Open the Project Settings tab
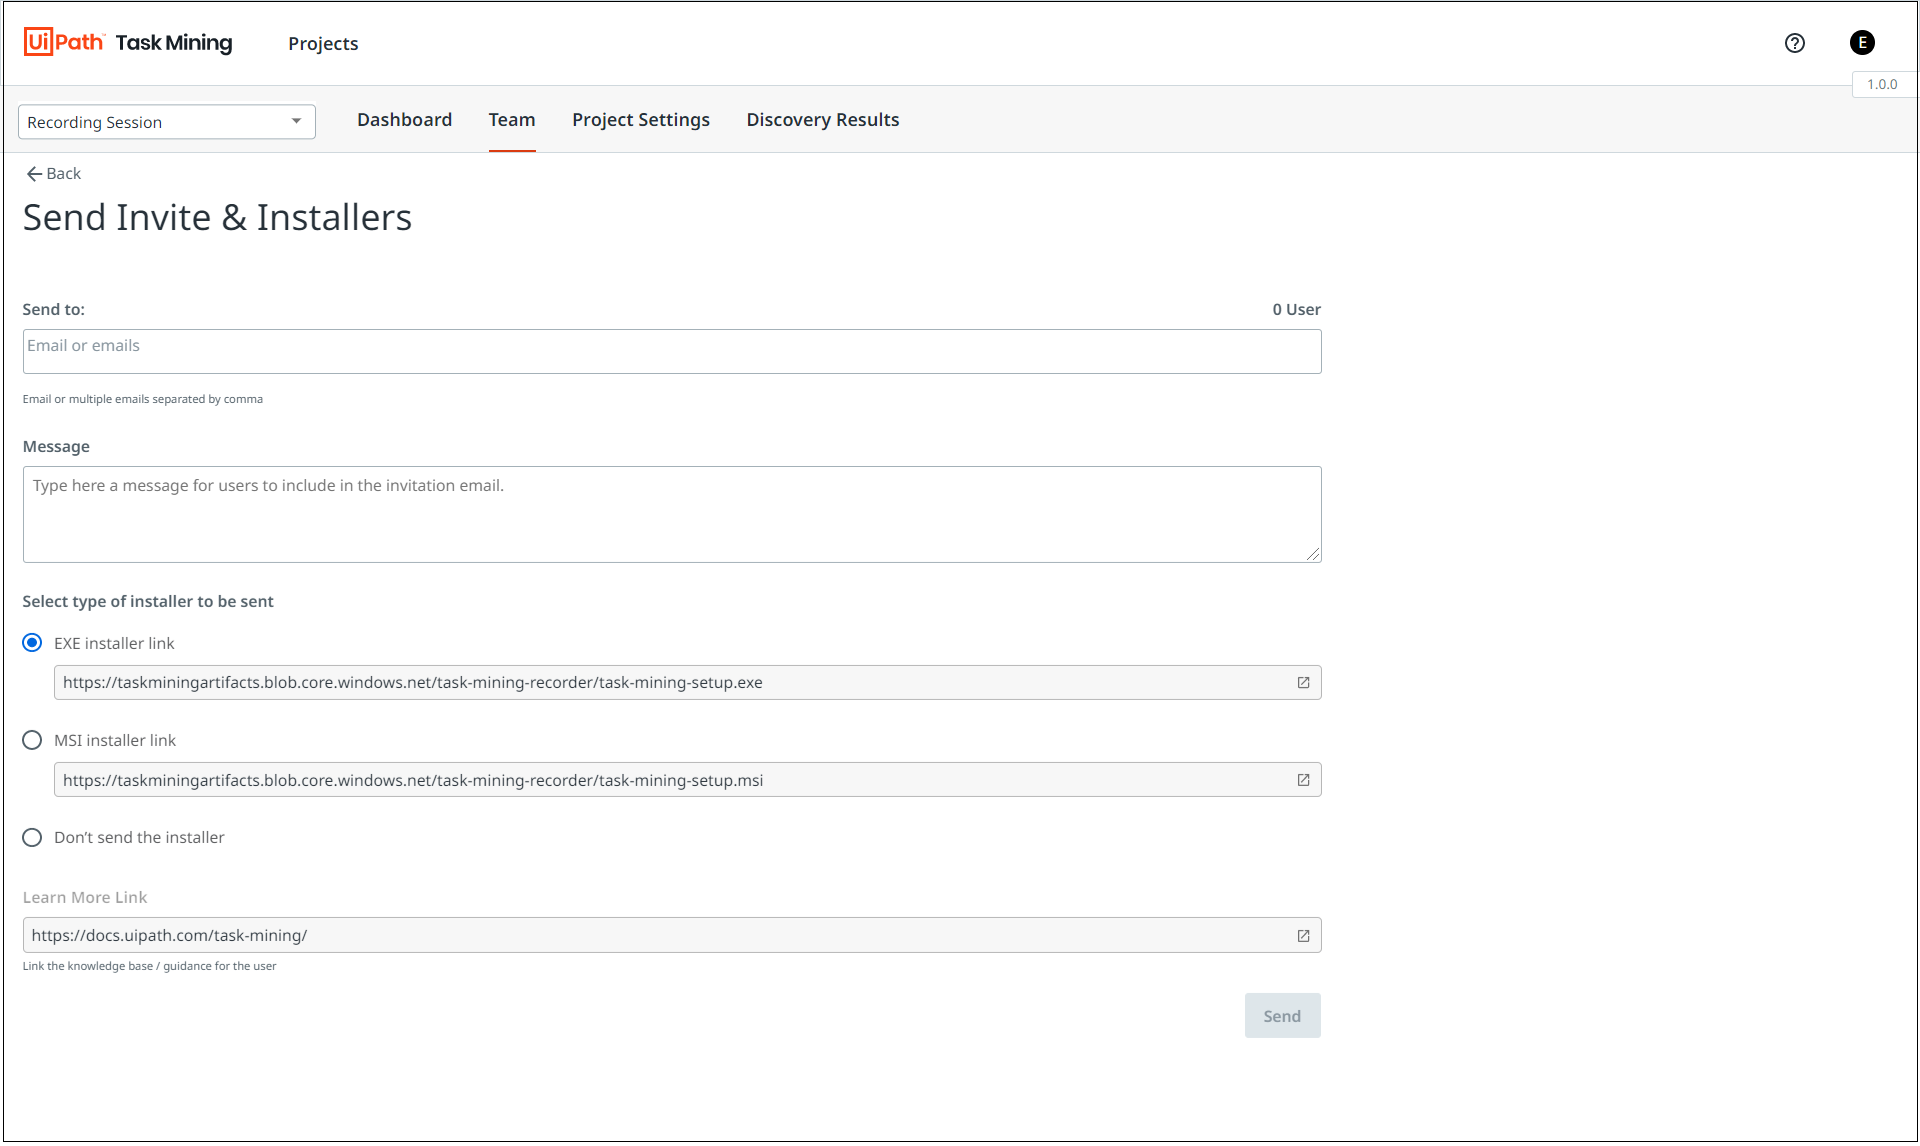The width and height of the screenshot is (1920, 1146). pyautogui.click(x=640, y=120)
